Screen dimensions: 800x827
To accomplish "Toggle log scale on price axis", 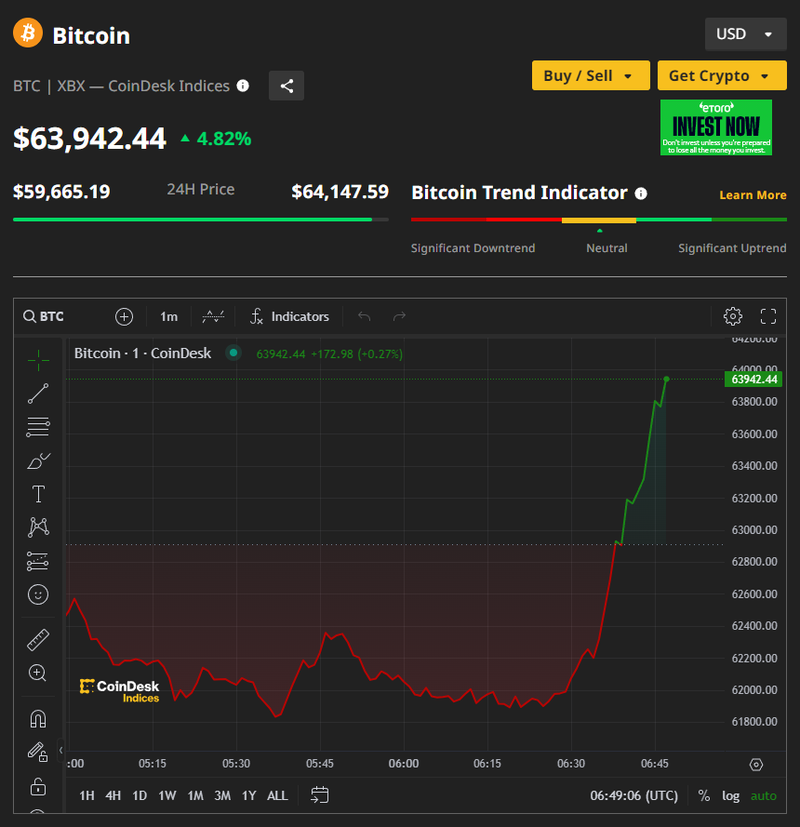I will coord(731,796).
